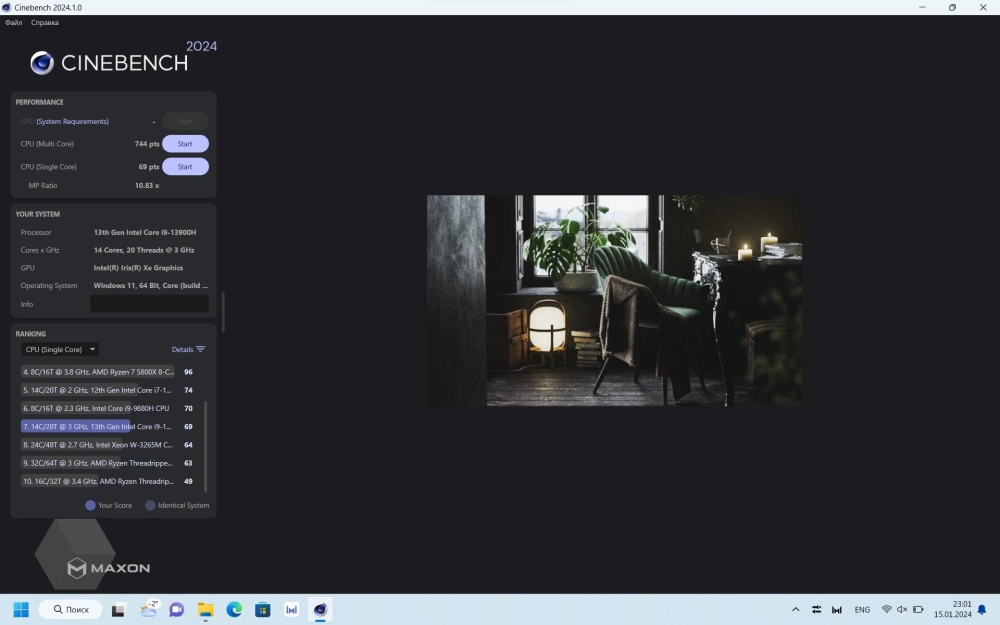
Task: Expand the hidden system tray icons chevron
Action: coord(796,609)
